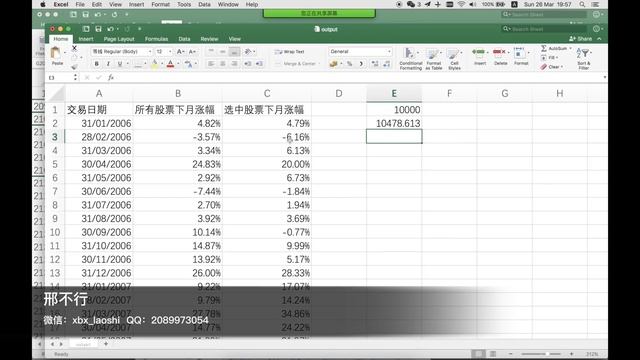This screenshot has width=640, height=360.
Task: Center cell text horizontally
Action: click(x=223, y=64)
